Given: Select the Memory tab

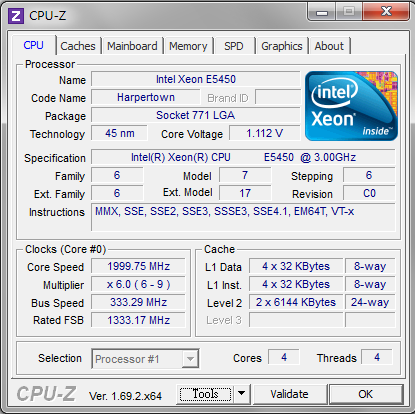Looking at the screenshot, I should point(188,46).
